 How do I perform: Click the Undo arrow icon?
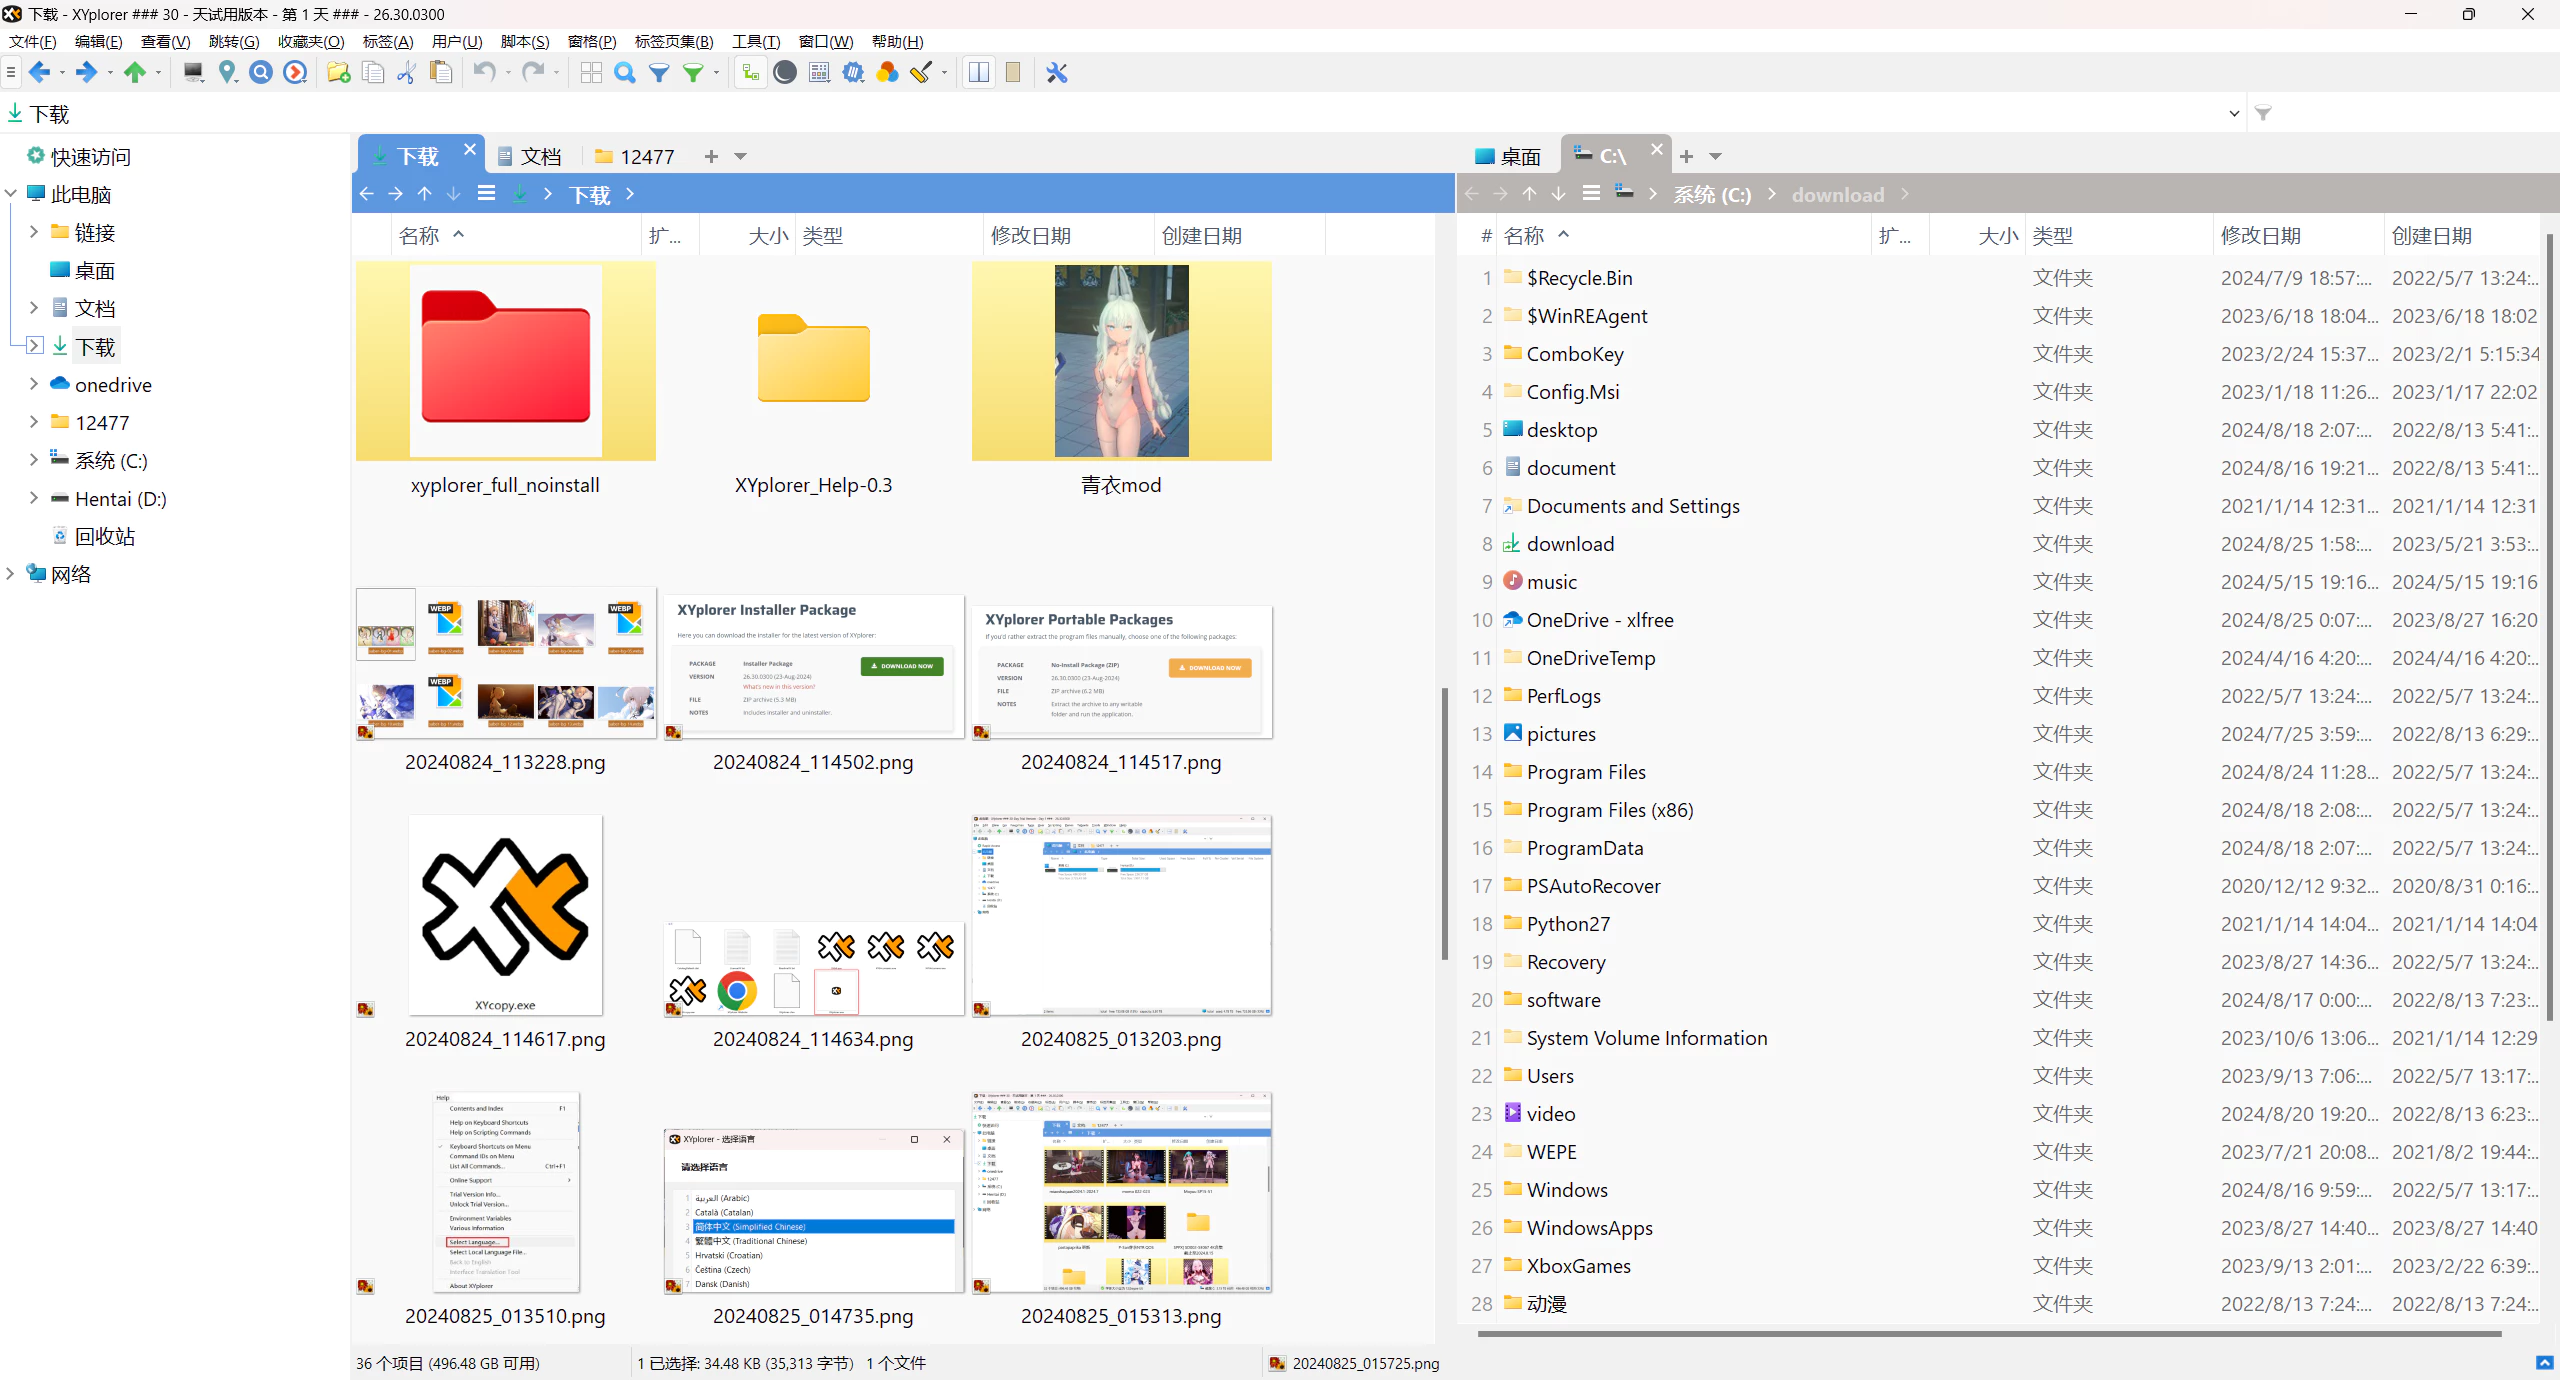click(484, 72)
